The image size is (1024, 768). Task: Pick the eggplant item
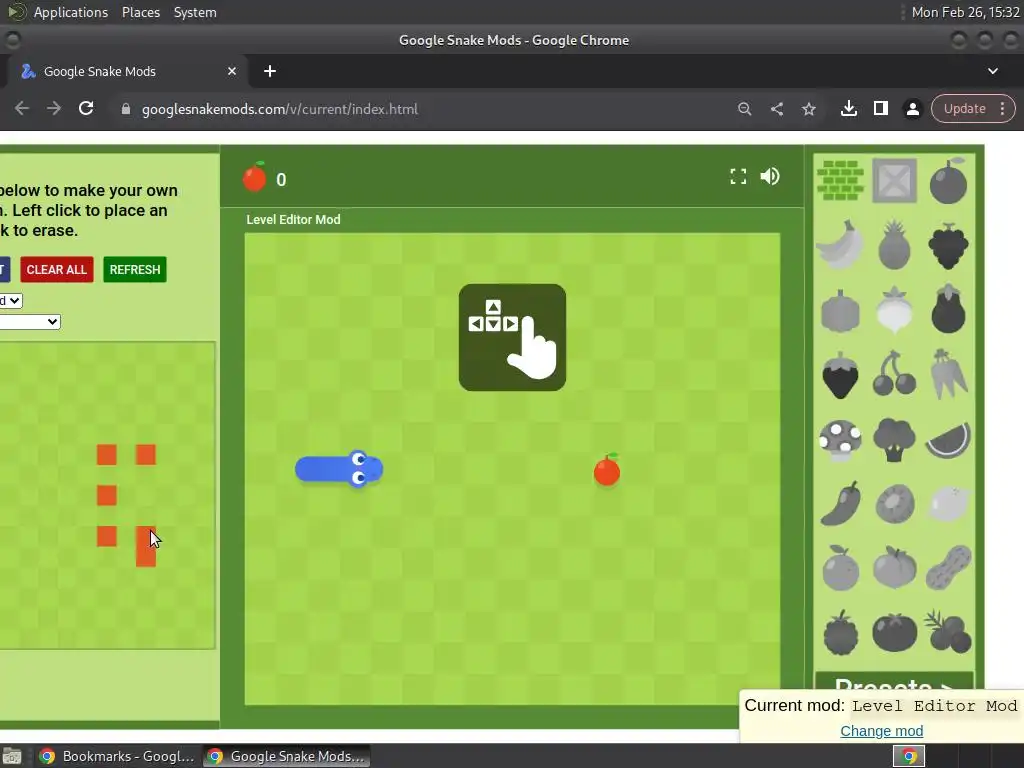(948, 309)
